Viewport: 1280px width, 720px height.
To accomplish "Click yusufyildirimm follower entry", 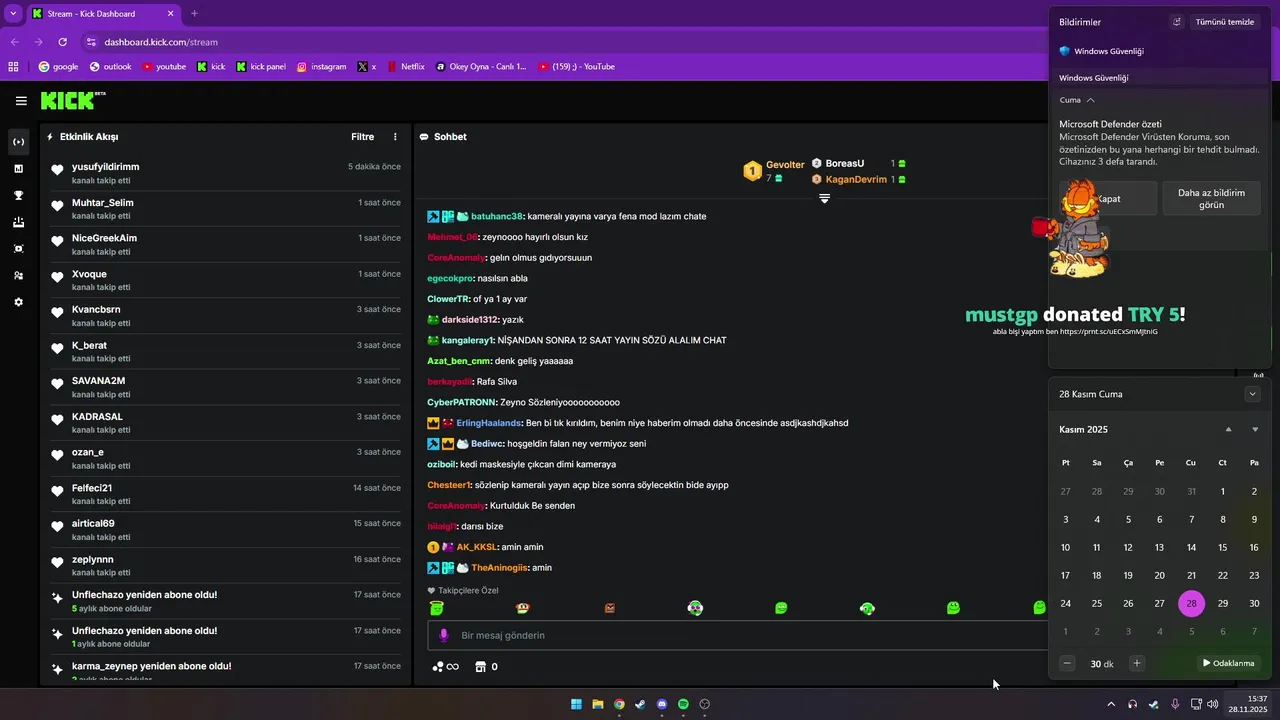I will pyautogui.click(x=226, y=173).
